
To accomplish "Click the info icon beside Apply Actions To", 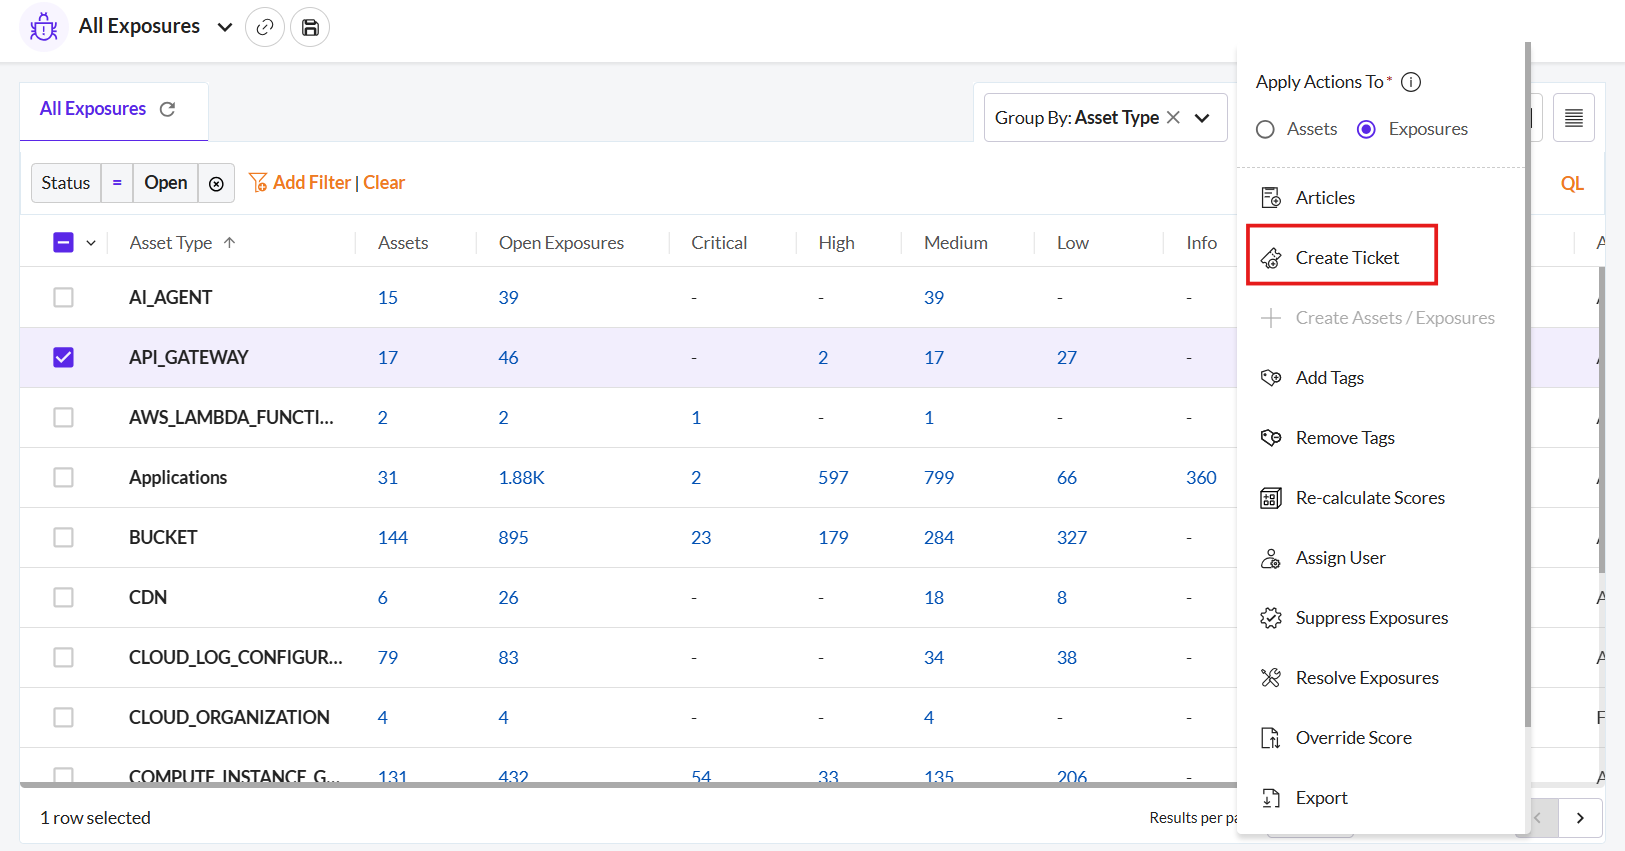I will coord(1411,82).
